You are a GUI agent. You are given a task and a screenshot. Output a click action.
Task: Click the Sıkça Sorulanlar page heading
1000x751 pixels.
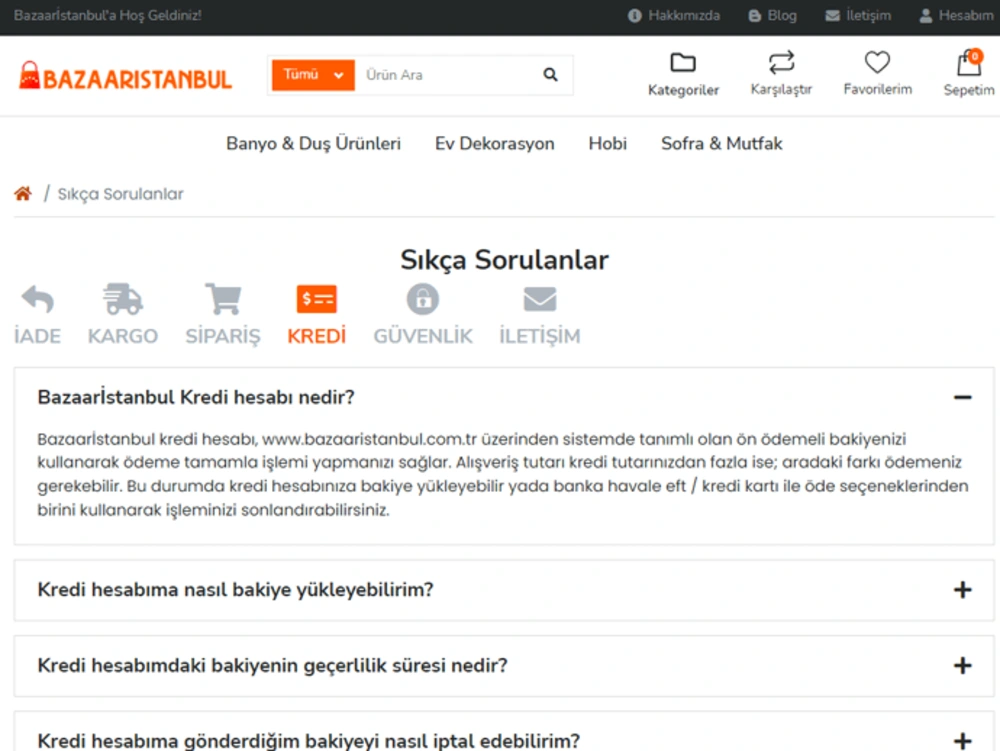click(504, 259)
